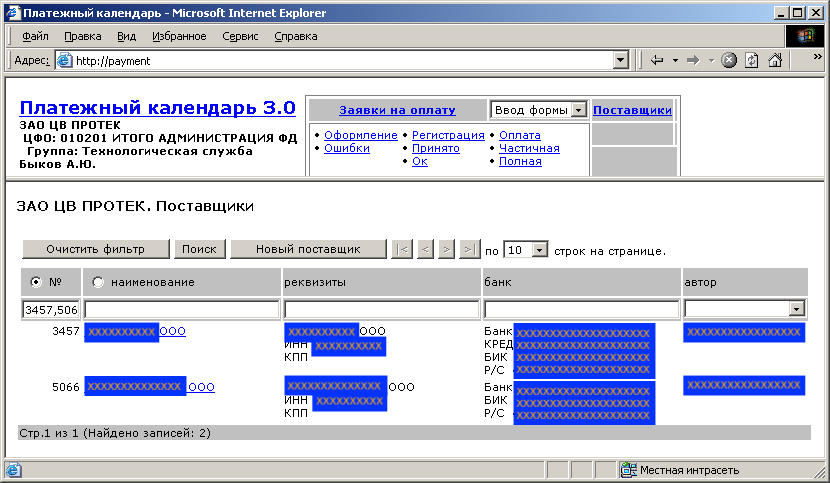This screenshot has width=830, height=483.
Task: Open the Справка menu
Action: pyautogui.click(x=296, y=37)
